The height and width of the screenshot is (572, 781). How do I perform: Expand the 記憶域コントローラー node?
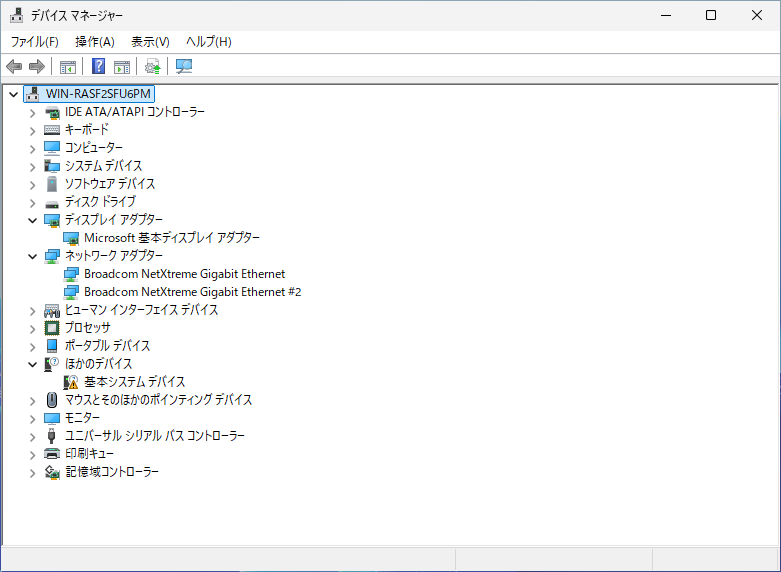[x=32, y=472]
